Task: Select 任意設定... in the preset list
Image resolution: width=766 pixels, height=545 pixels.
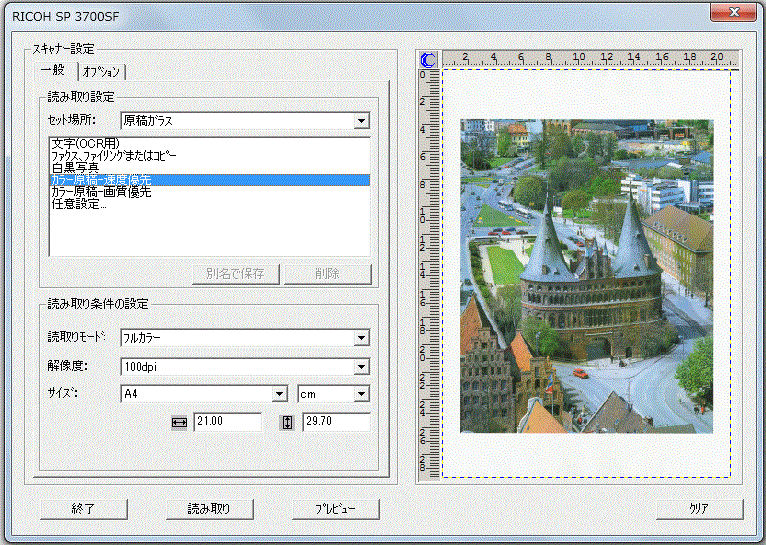Action: tap(79, 204)
